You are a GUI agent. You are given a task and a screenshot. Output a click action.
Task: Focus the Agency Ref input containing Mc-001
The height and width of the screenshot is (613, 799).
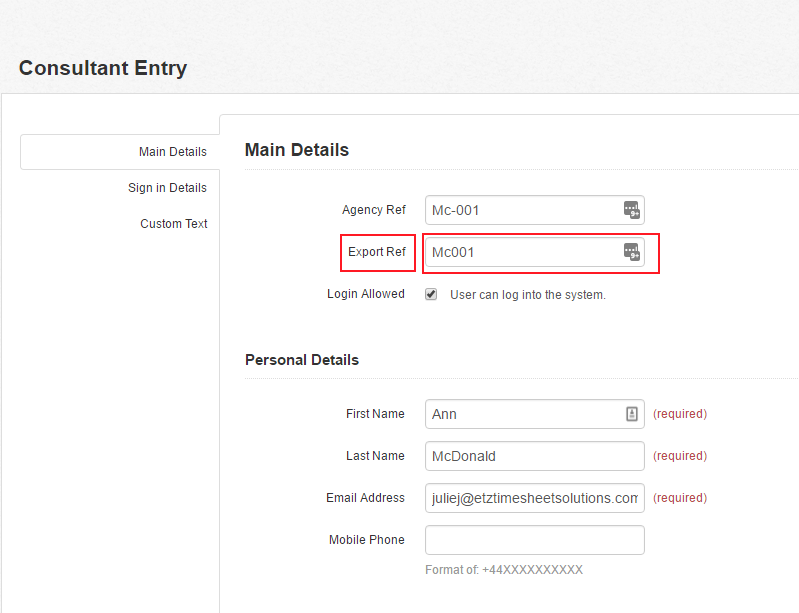[x=535, y=210]
